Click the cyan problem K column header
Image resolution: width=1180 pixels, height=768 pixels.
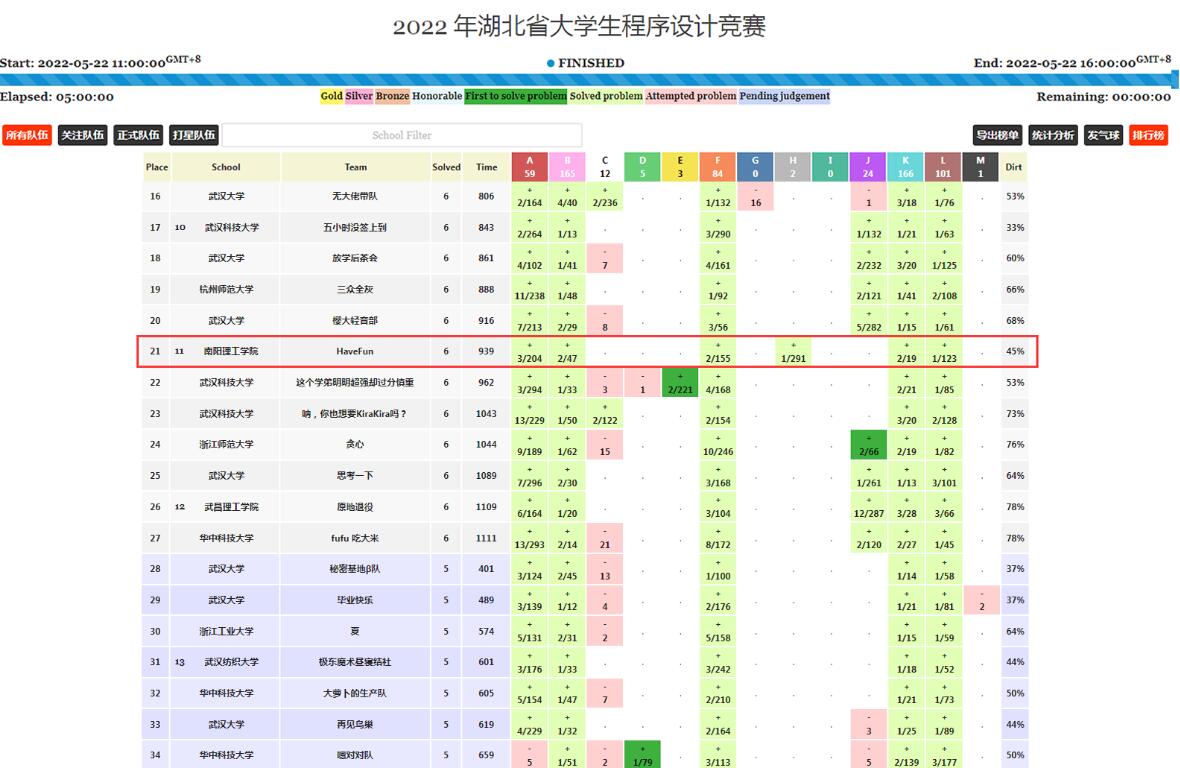[905, 167]
